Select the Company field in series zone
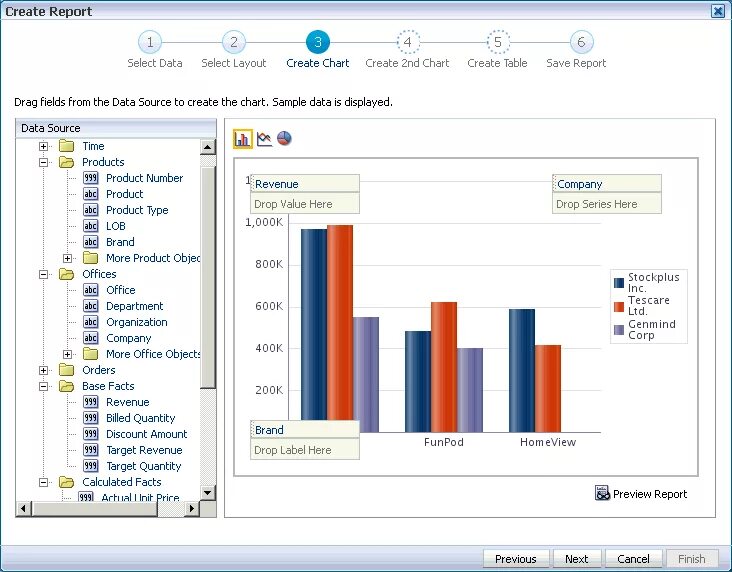Viewport: 732px width, 572px height. click(607, 184)
